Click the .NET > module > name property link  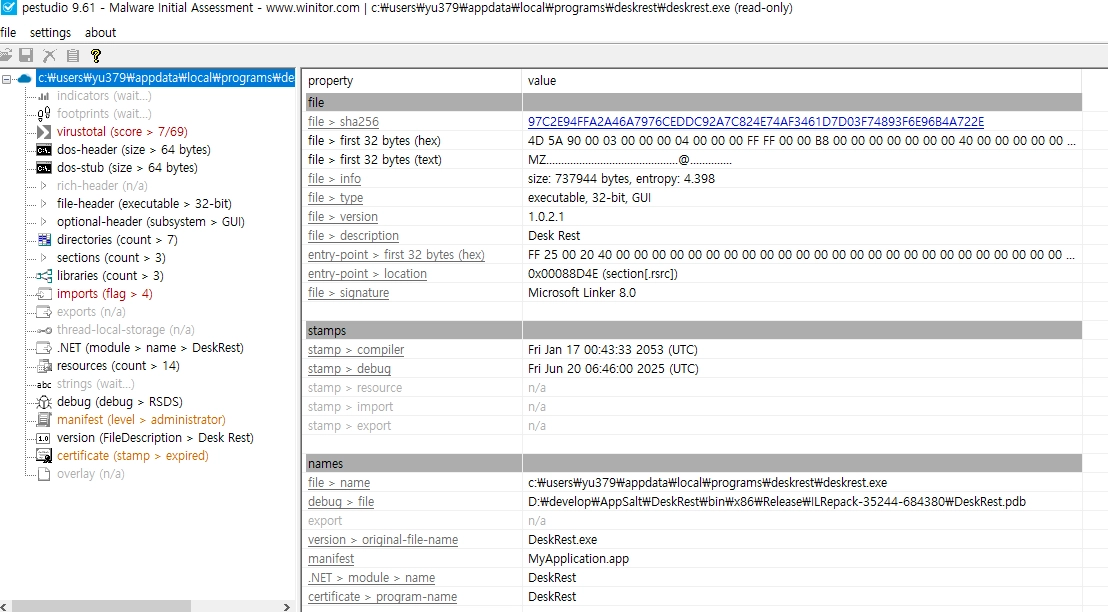point(372,578)
